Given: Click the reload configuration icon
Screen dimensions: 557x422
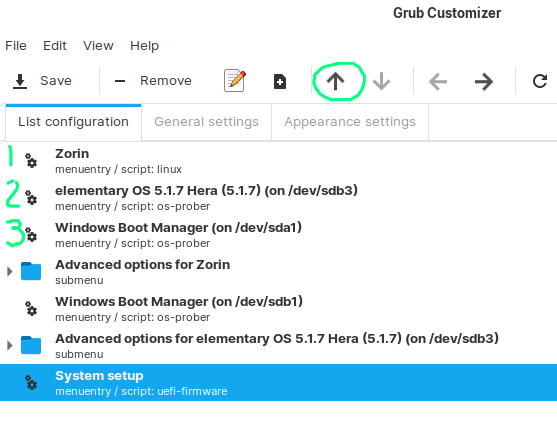Looking at the screenshot, I should (540, 81).
